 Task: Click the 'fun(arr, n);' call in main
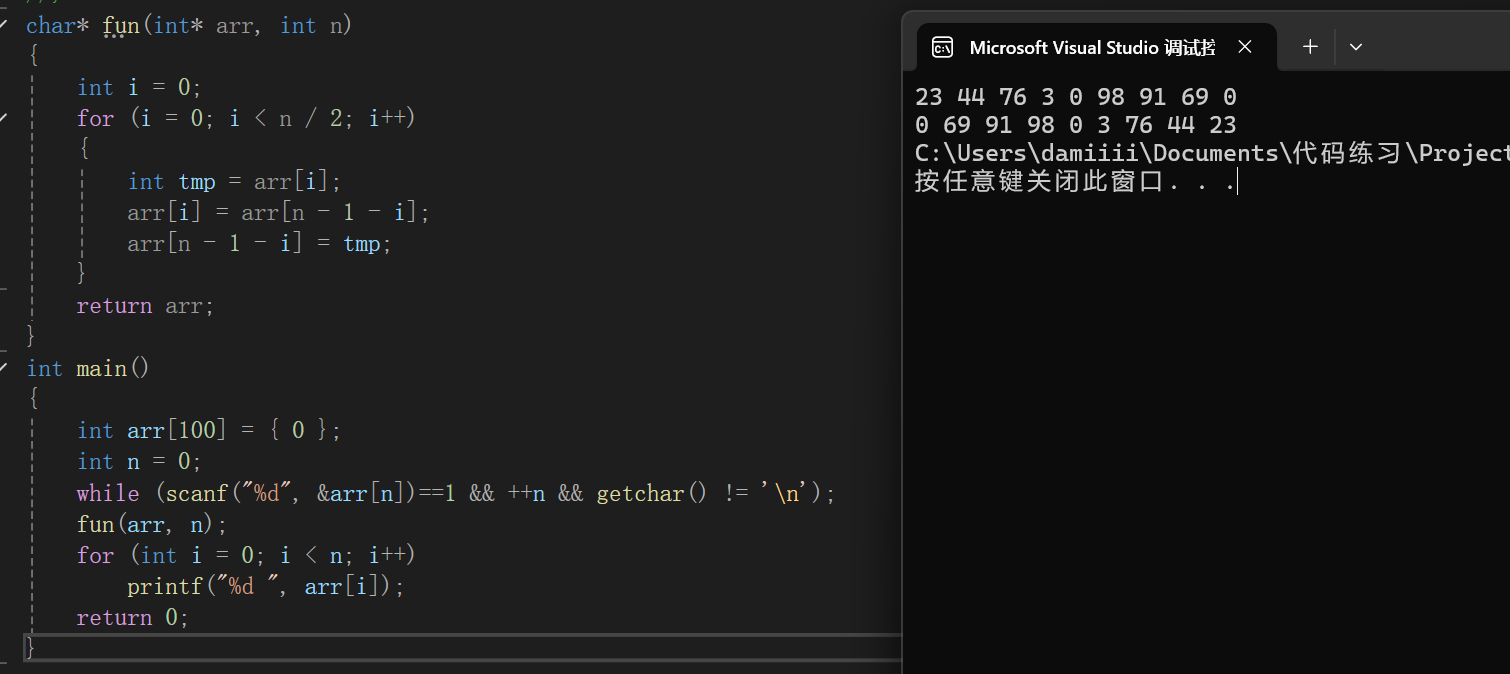point(152,524)
